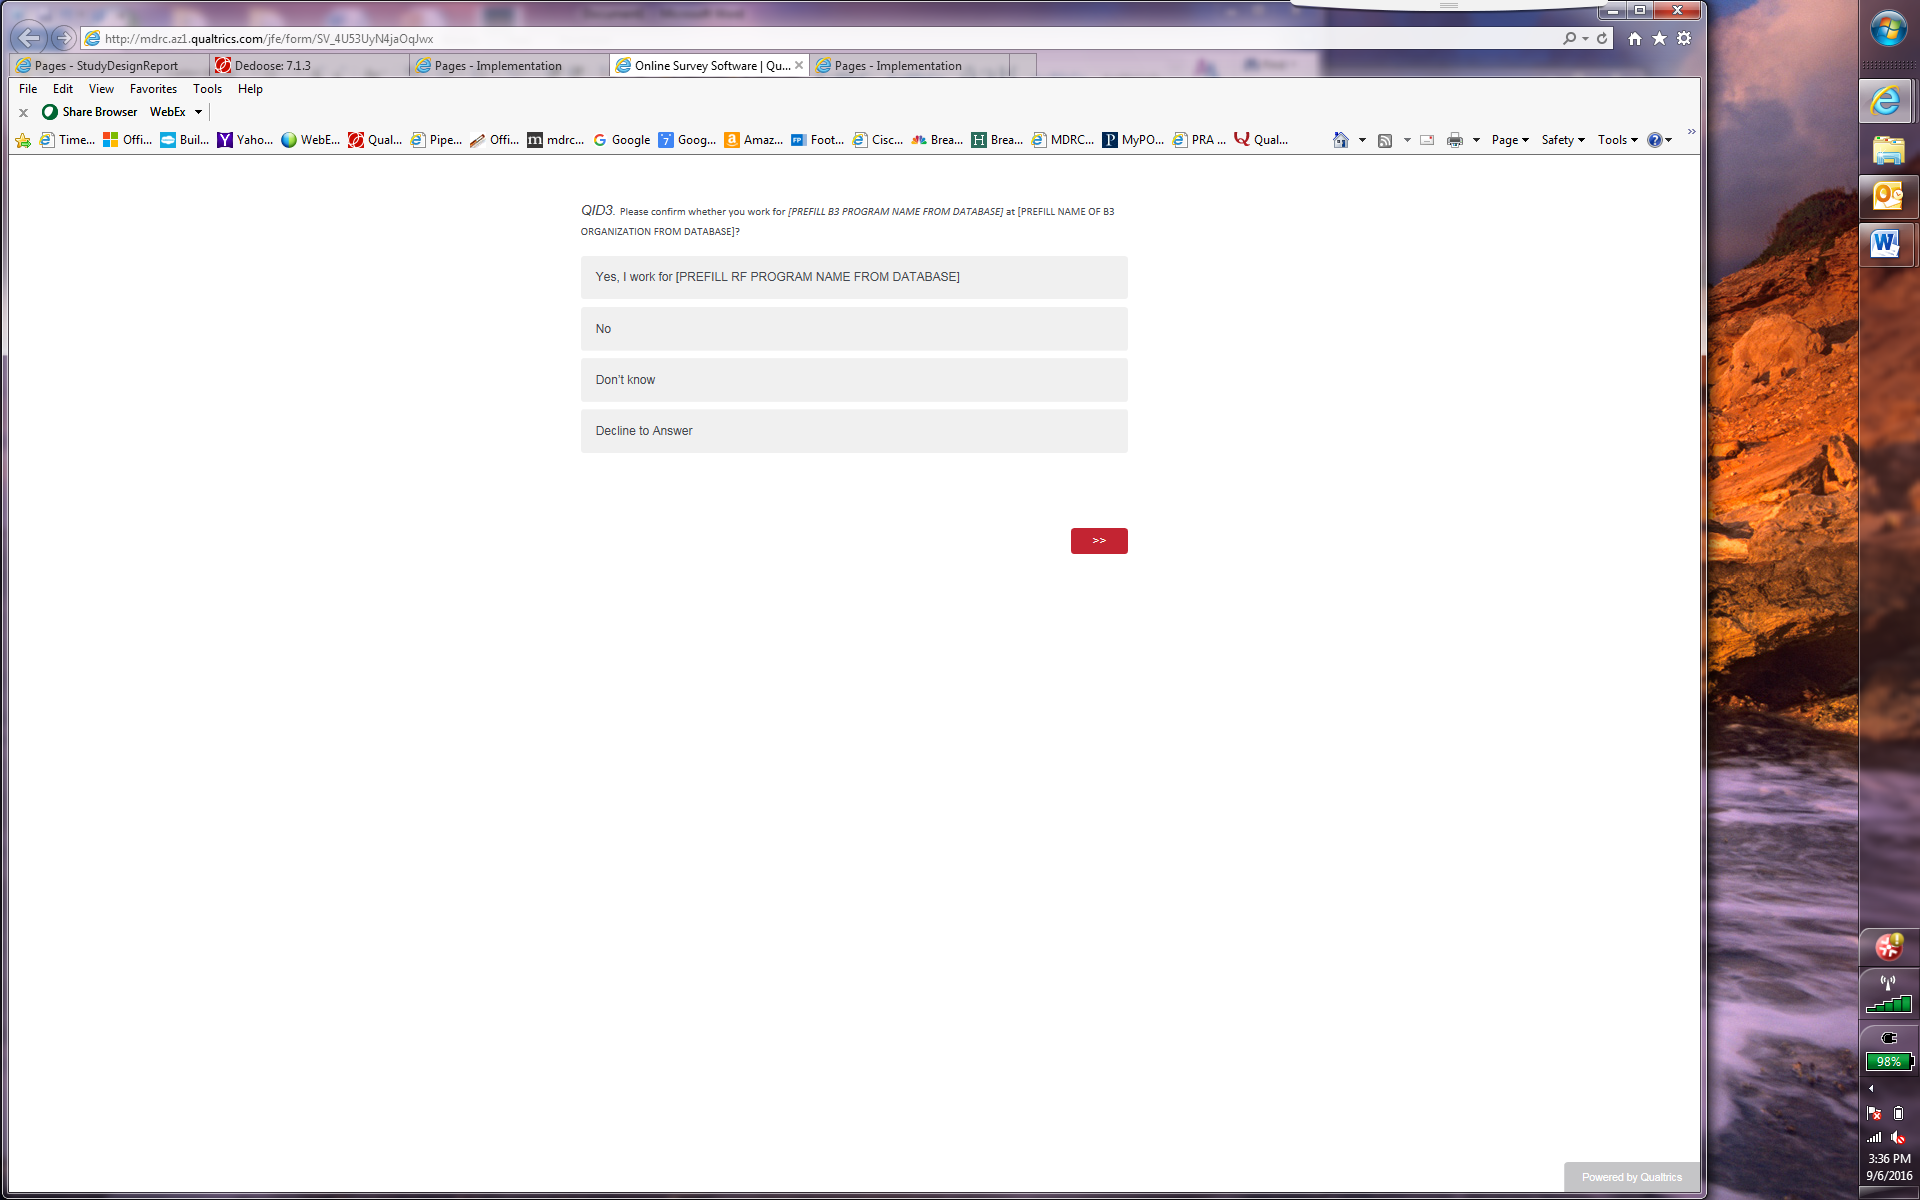Select the 'Yes, I work for' answer option
The image size is (1920, 1200).
tap(853, 277)
